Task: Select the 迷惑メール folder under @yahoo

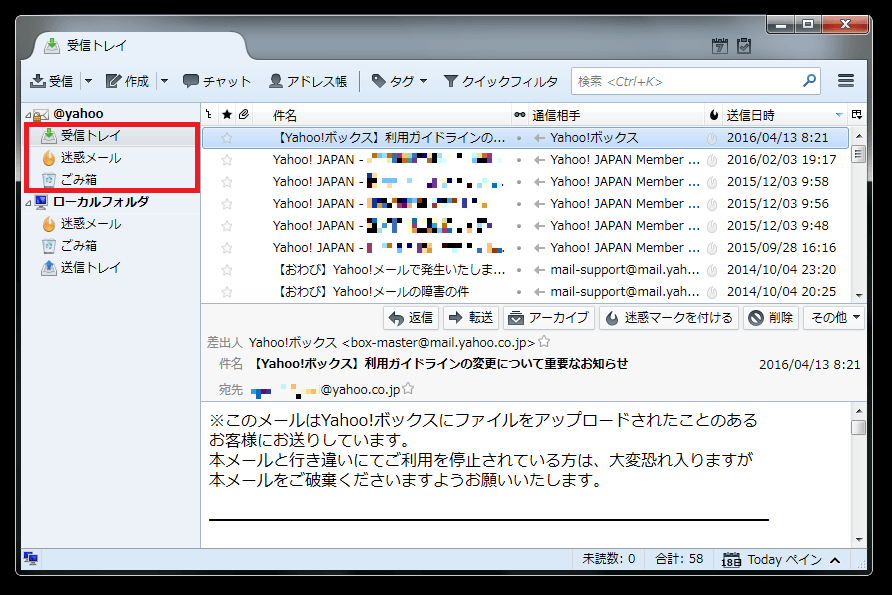Action: click(x=90, y=158)
